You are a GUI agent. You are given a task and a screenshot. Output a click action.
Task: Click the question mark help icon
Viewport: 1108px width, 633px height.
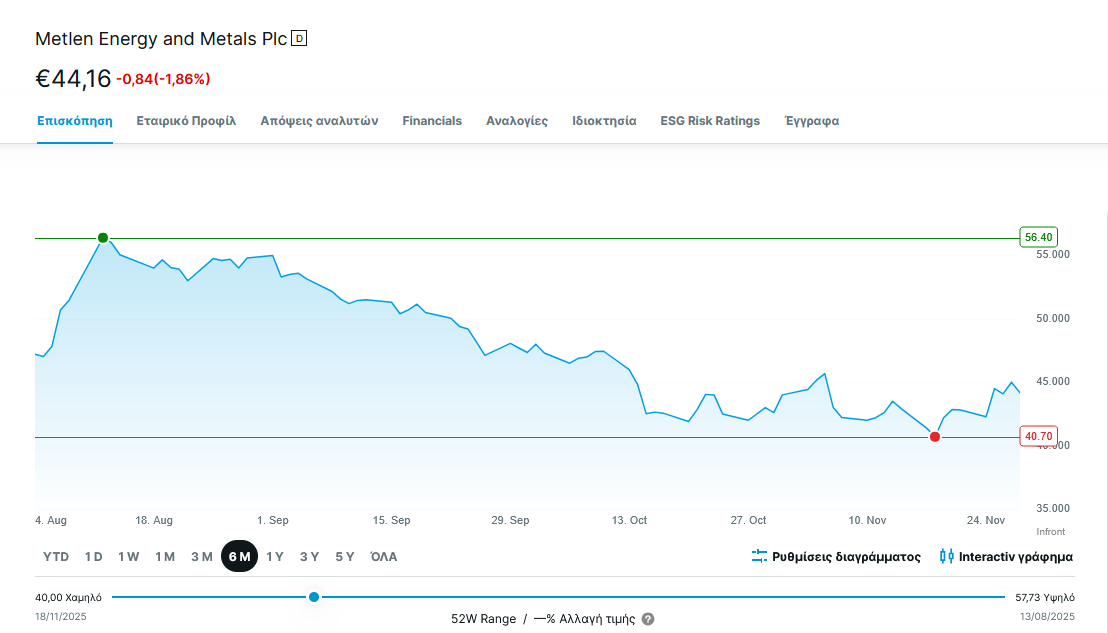648,619
